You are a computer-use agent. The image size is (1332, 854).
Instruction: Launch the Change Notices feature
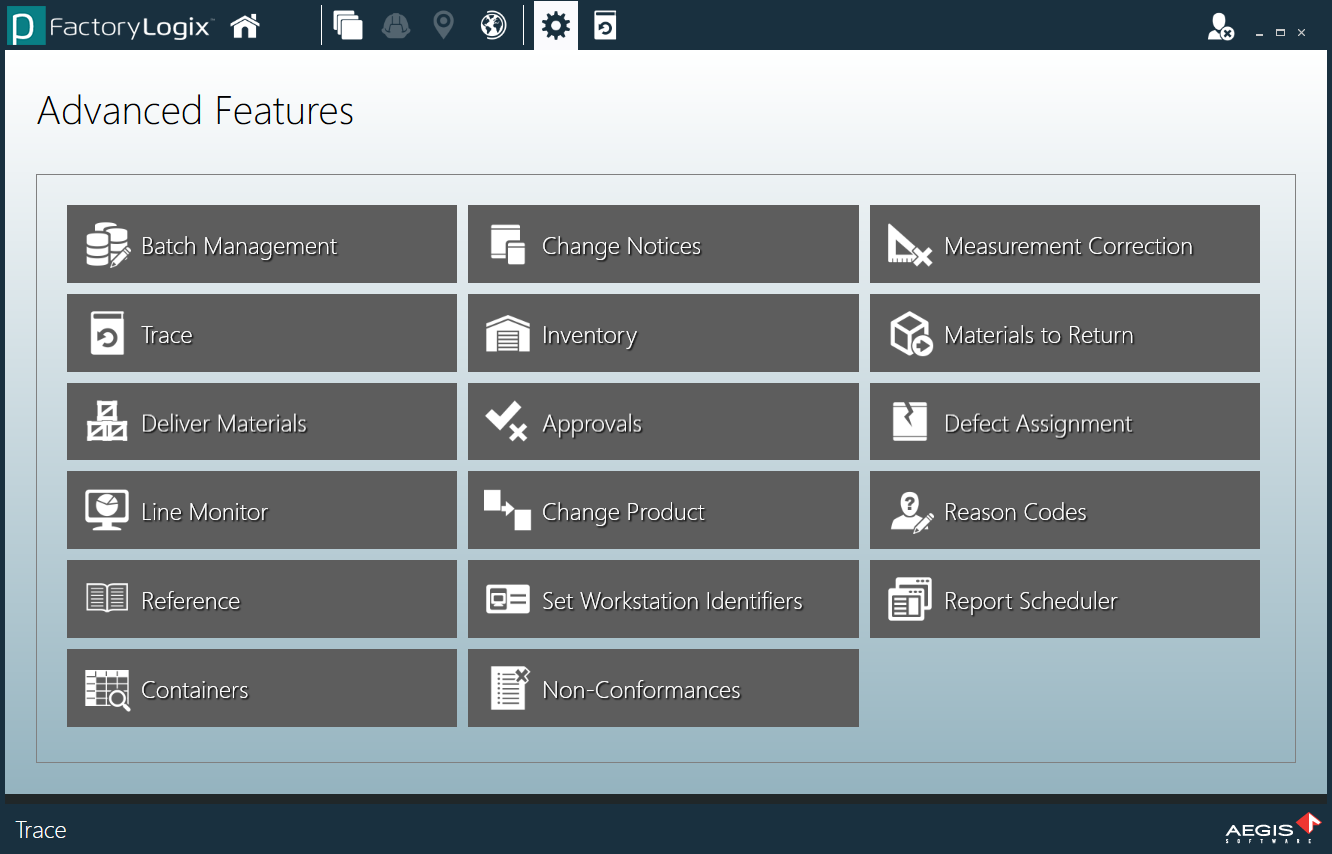point(662,244)
